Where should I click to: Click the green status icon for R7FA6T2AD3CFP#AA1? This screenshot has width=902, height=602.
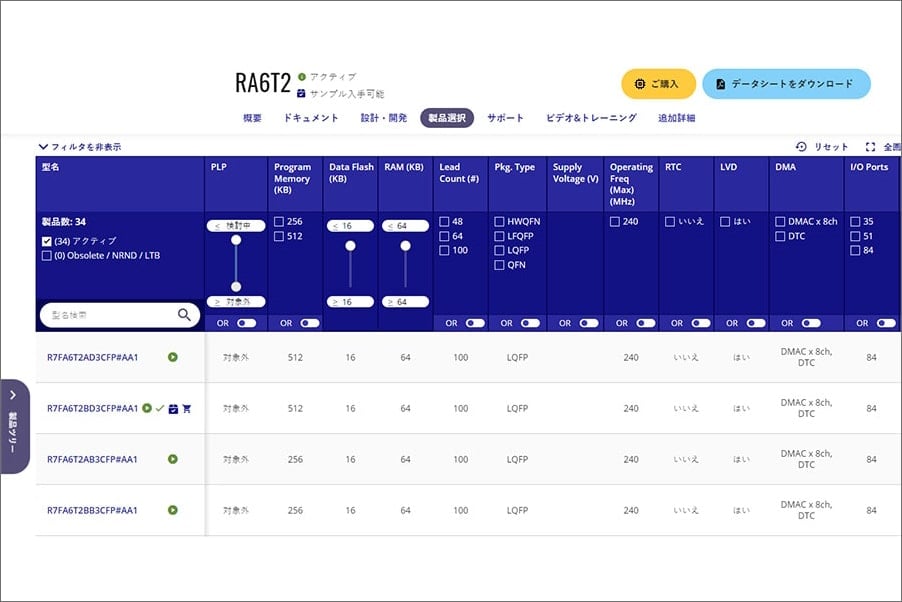click(173, 357)
